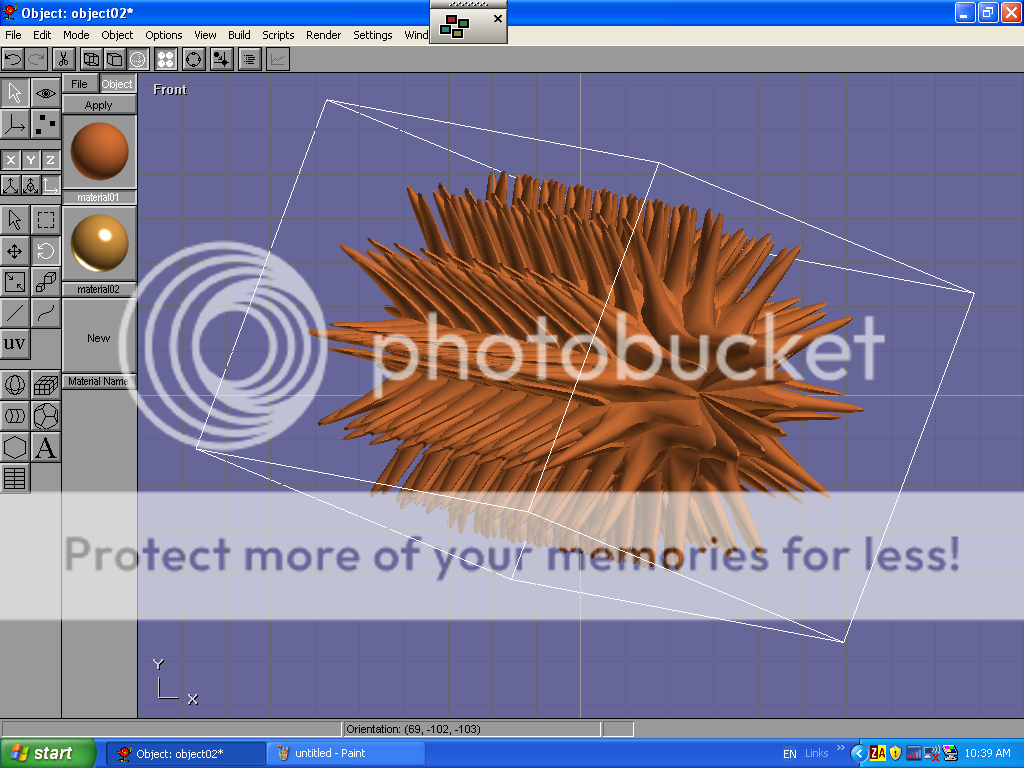Click the Redo toolbar icon
Viewport: 1024px width, 768px height.
(37, 59)
